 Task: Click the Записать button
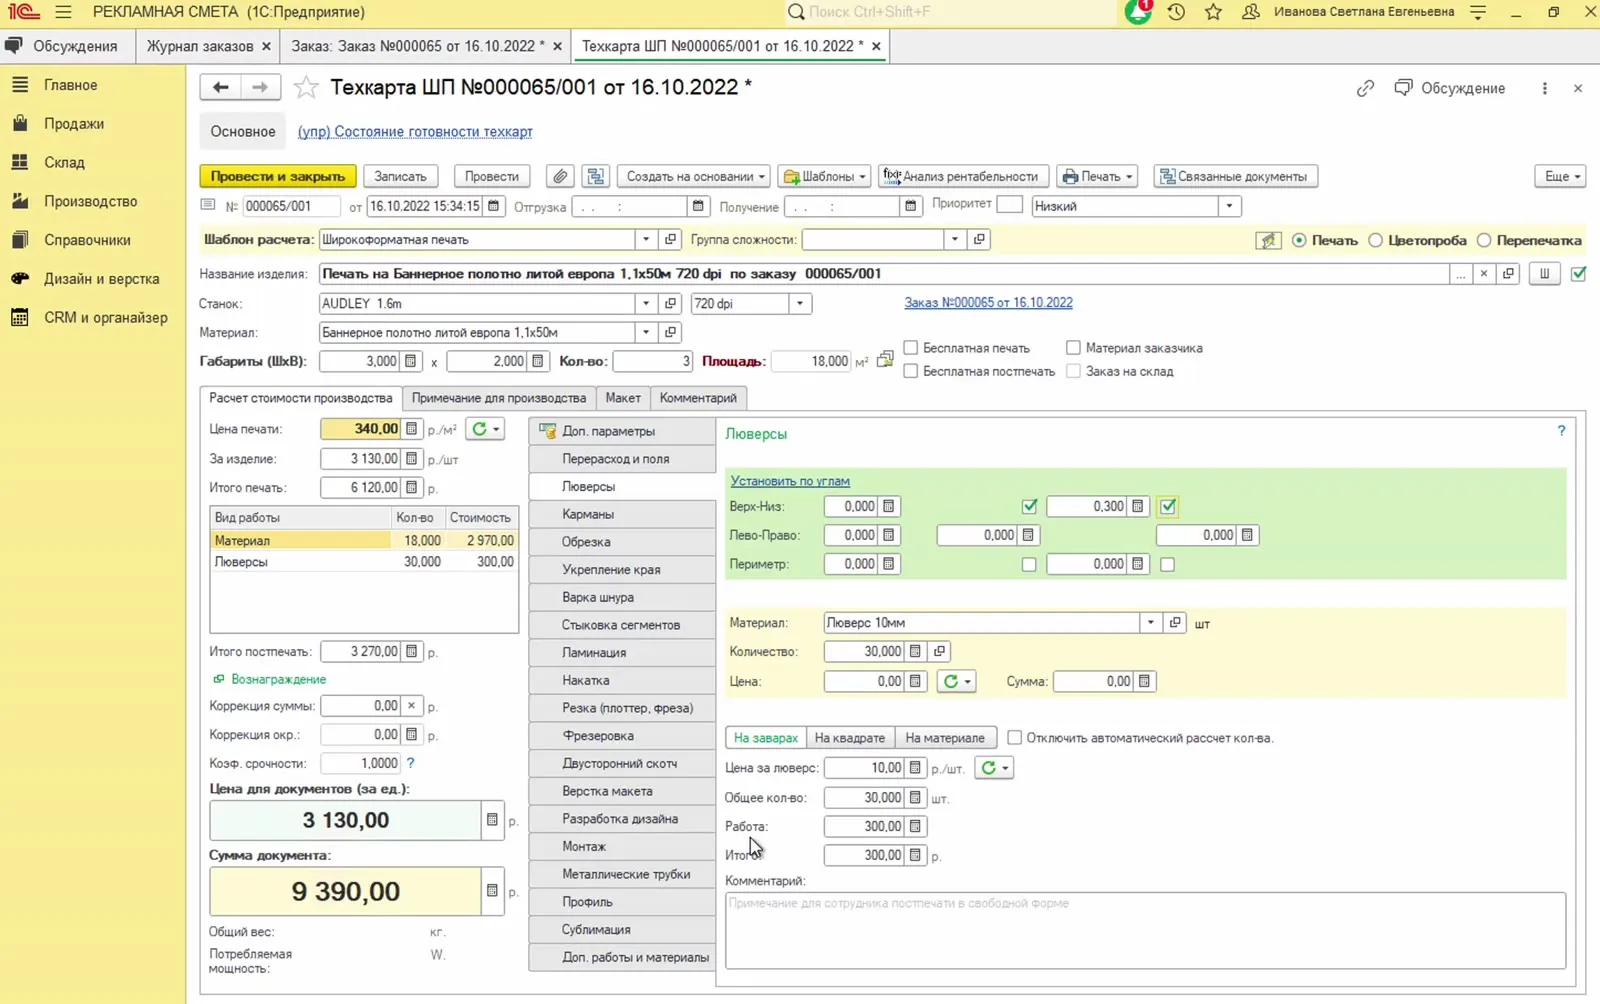pyautogui.click(x=400, y=176)
